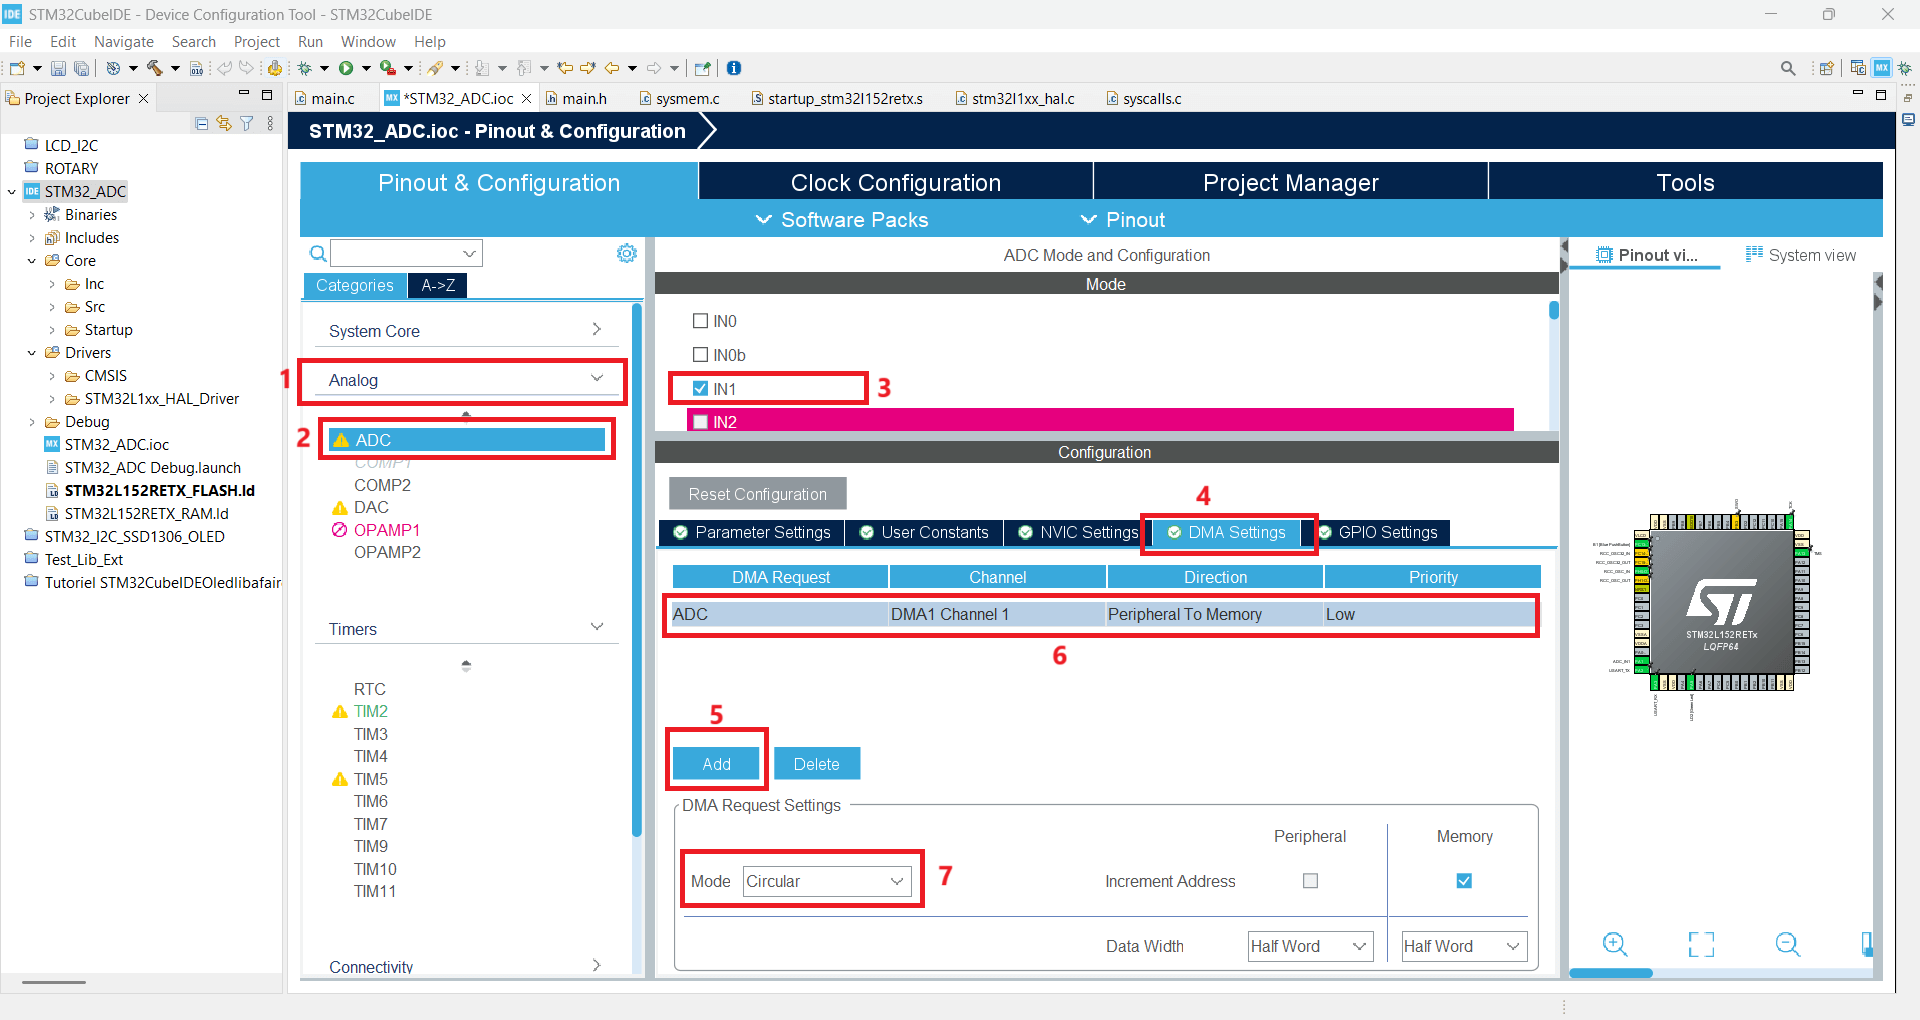The height and width of the screenshot is (1020, 1920).
Task: Check Peripheral Increment Address checkbox
Action: (x=1310, y=881)
